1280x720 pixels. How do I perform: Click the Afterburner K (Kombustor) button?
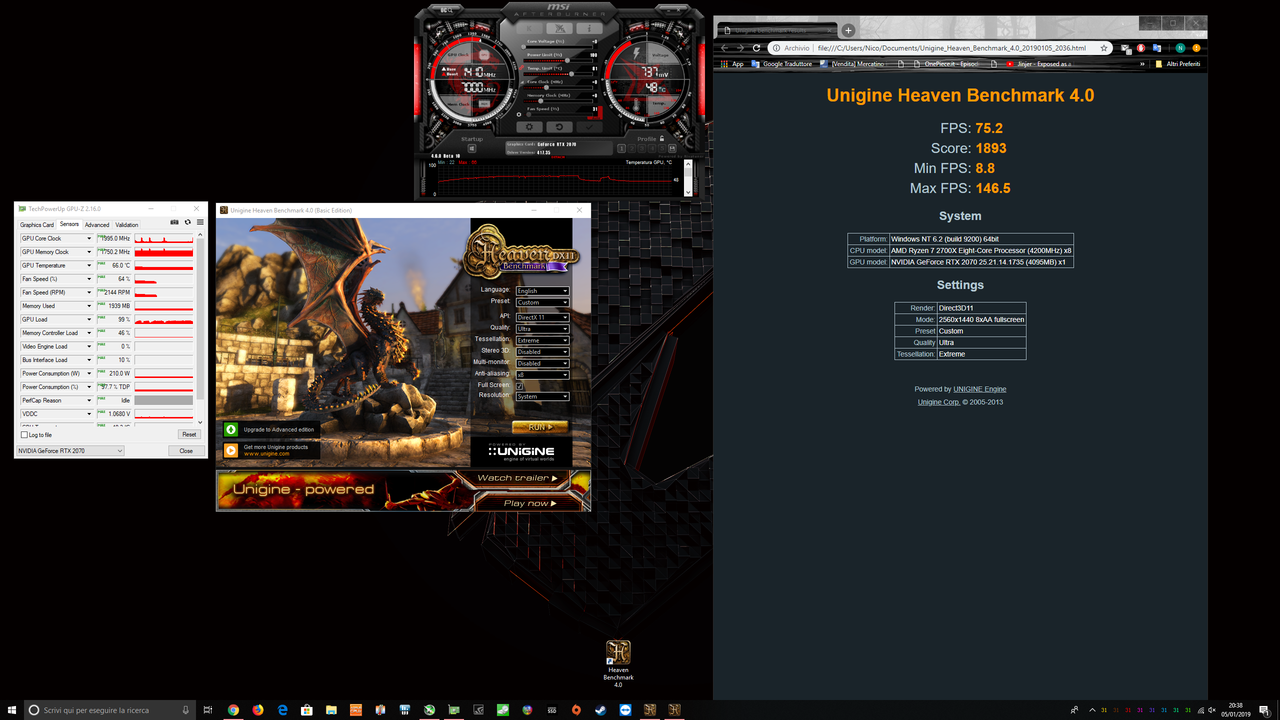tap(529, 28)
